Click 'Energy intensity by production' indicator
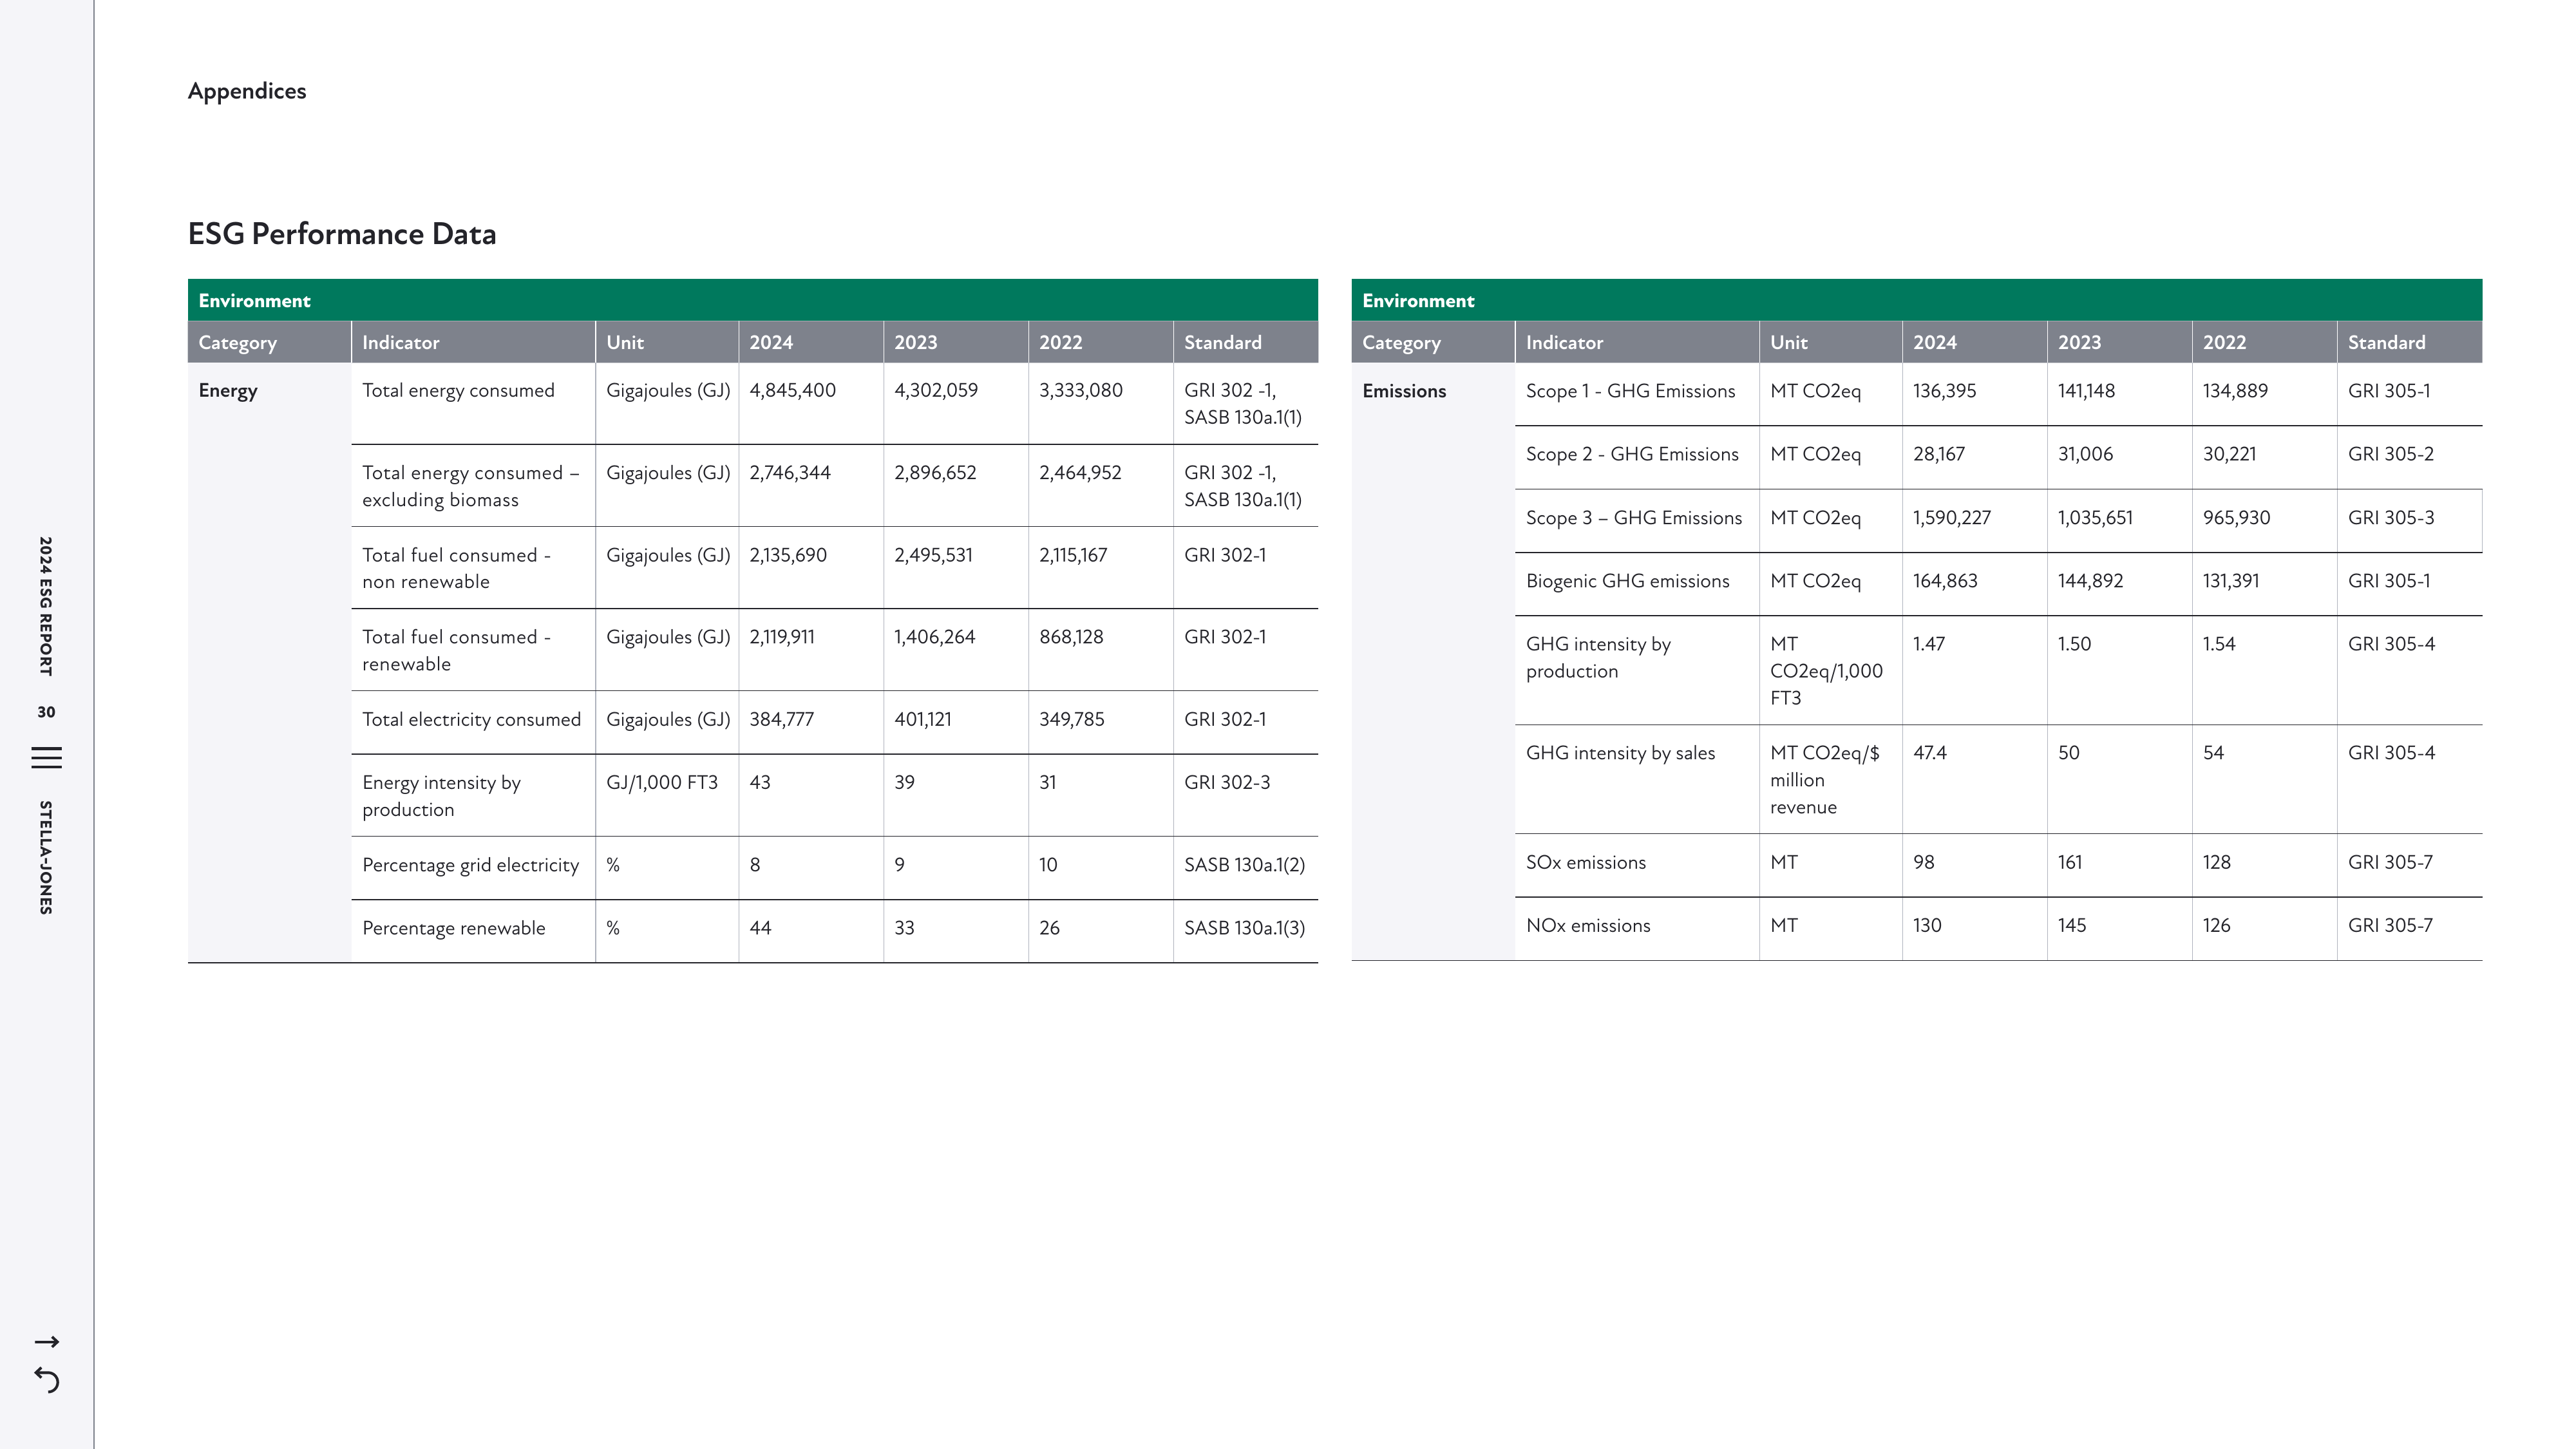Image resolution: width=2576 pixels, height=1449 pixels. [x=442, y=796]
